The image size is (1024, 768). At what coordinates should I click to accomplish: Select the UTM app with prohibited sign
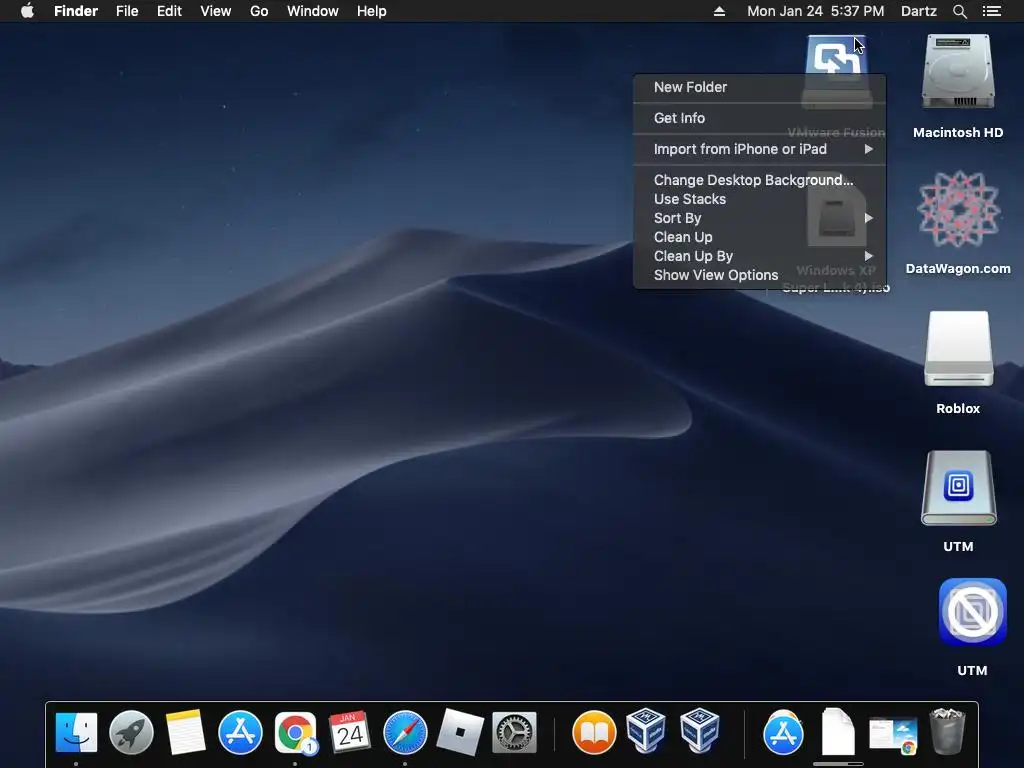[x=972, y=612]
